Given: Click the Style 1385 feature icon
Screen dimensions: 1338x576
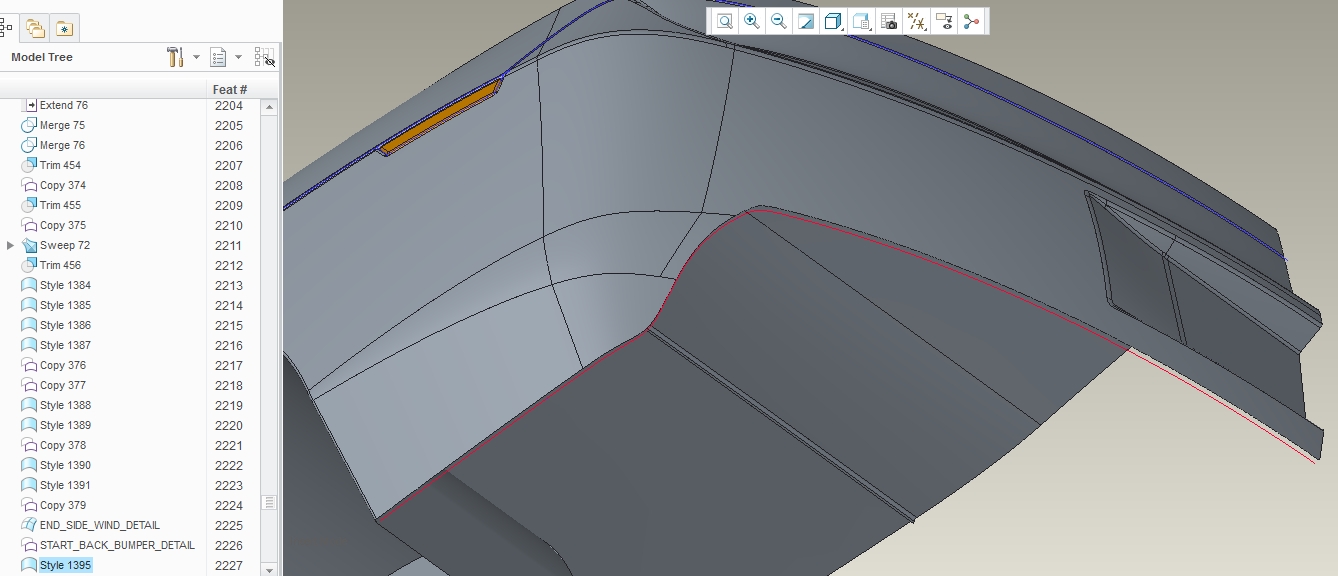Looking at the screenshot, I should tap(29, 305).
